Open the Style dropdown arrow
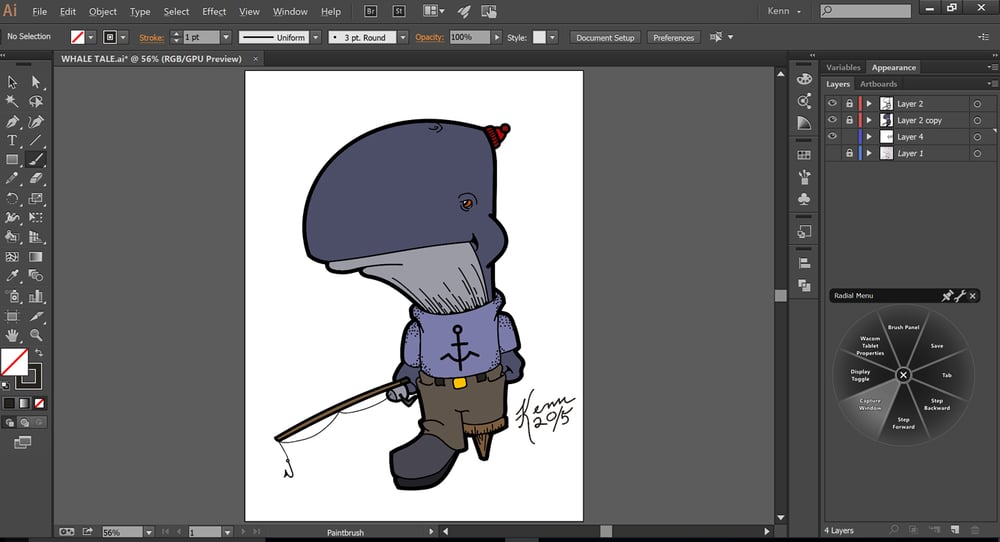Screen dimensions: 1000x542 tap(552, 38)
